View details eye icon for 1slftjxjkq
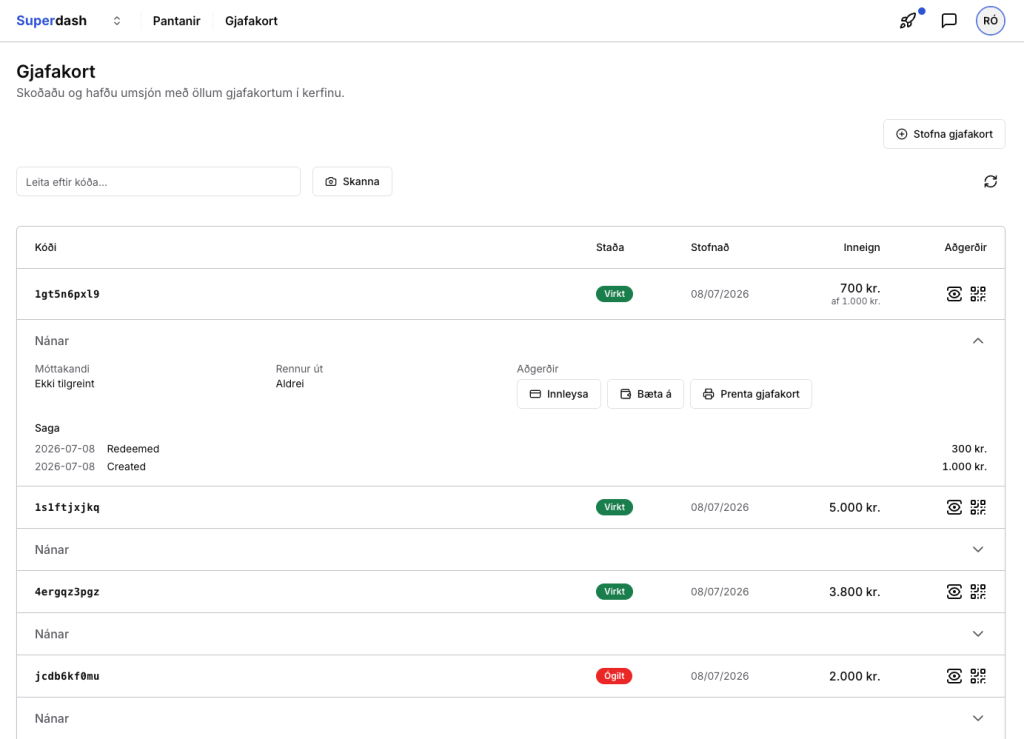Viewport: 1024px width, 739px height. [954, 507]
